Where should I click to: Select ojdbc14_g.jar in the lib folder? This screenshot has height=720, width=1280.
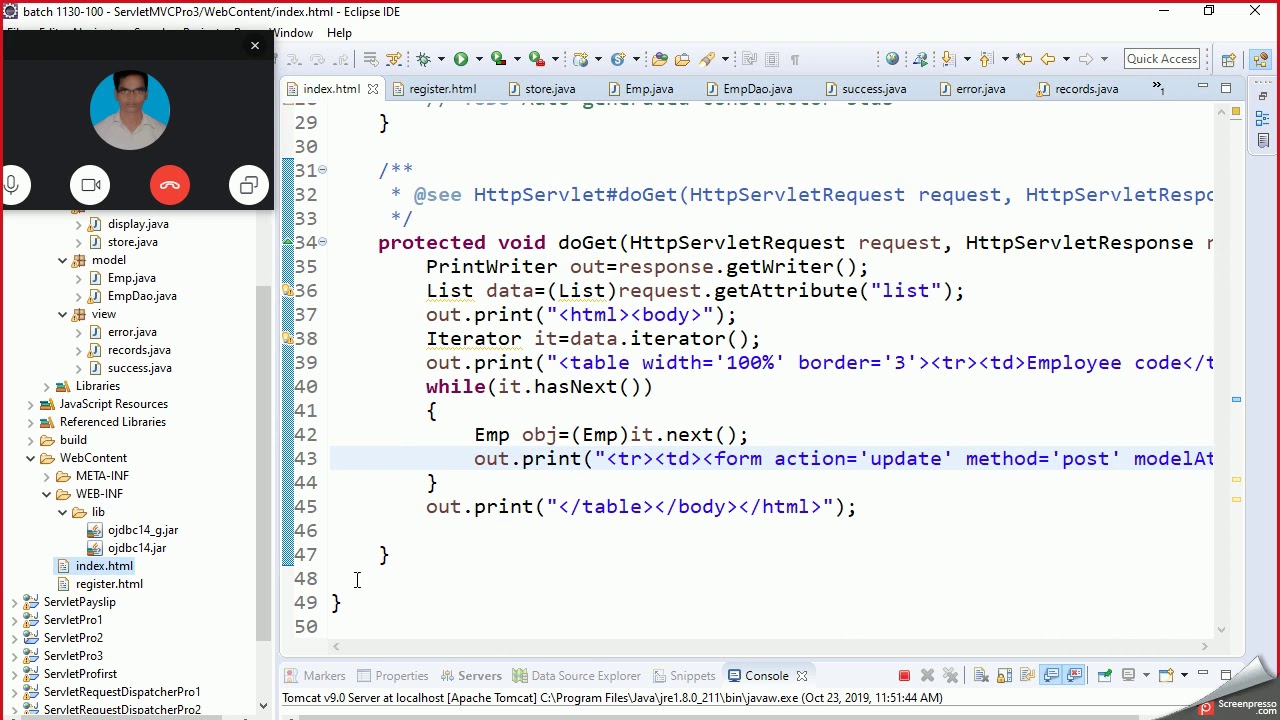143,530
